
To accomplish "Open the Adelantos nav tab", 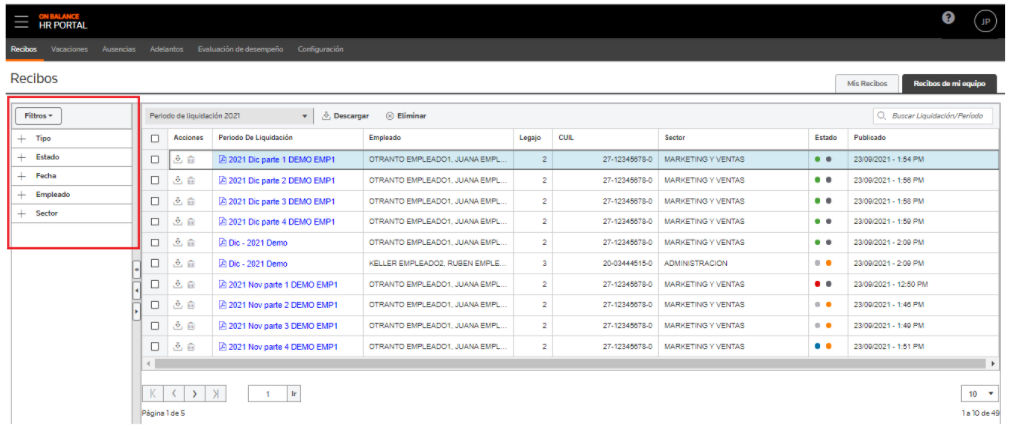I will coord(167,50).
